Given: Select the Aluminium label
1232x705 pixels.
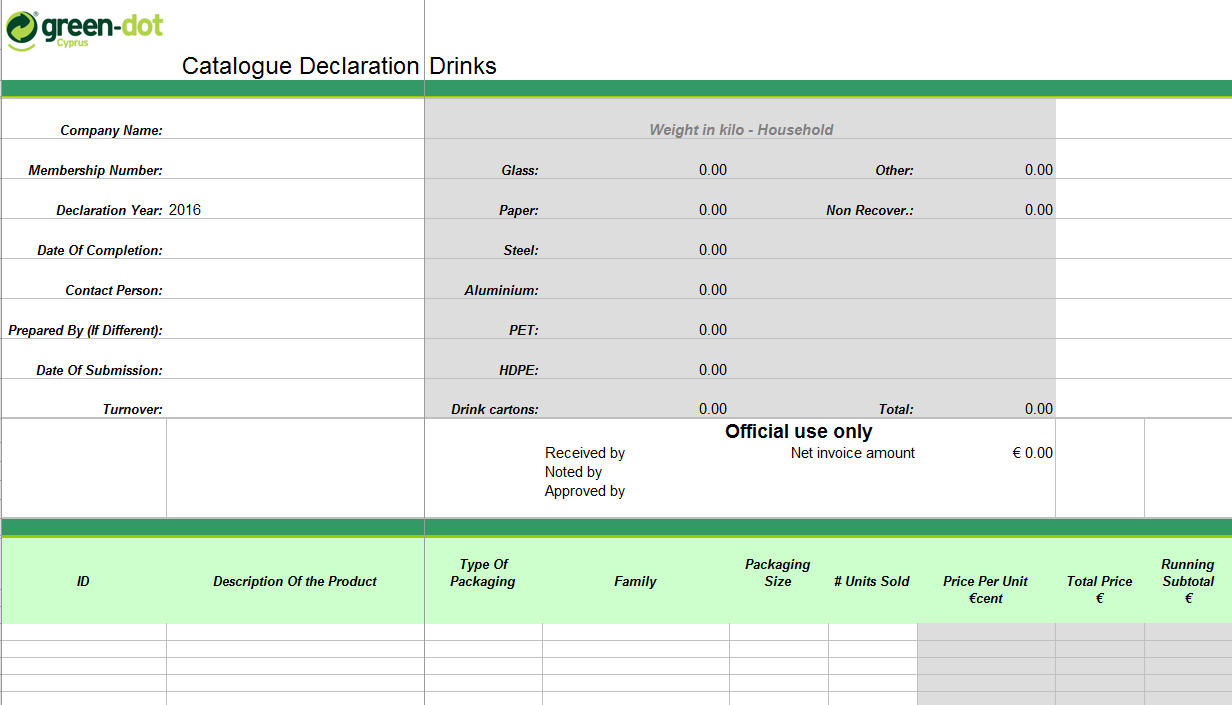Looking at the screenshot, I should (x=501, y=290).
